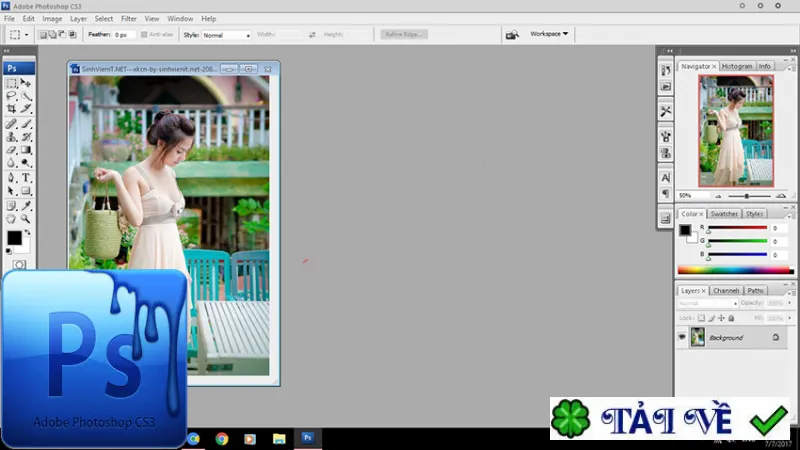Toggle Lock transparent pixels in the Layers panel
This screenshot has height=450, width=800.
(x=701, y=318)
